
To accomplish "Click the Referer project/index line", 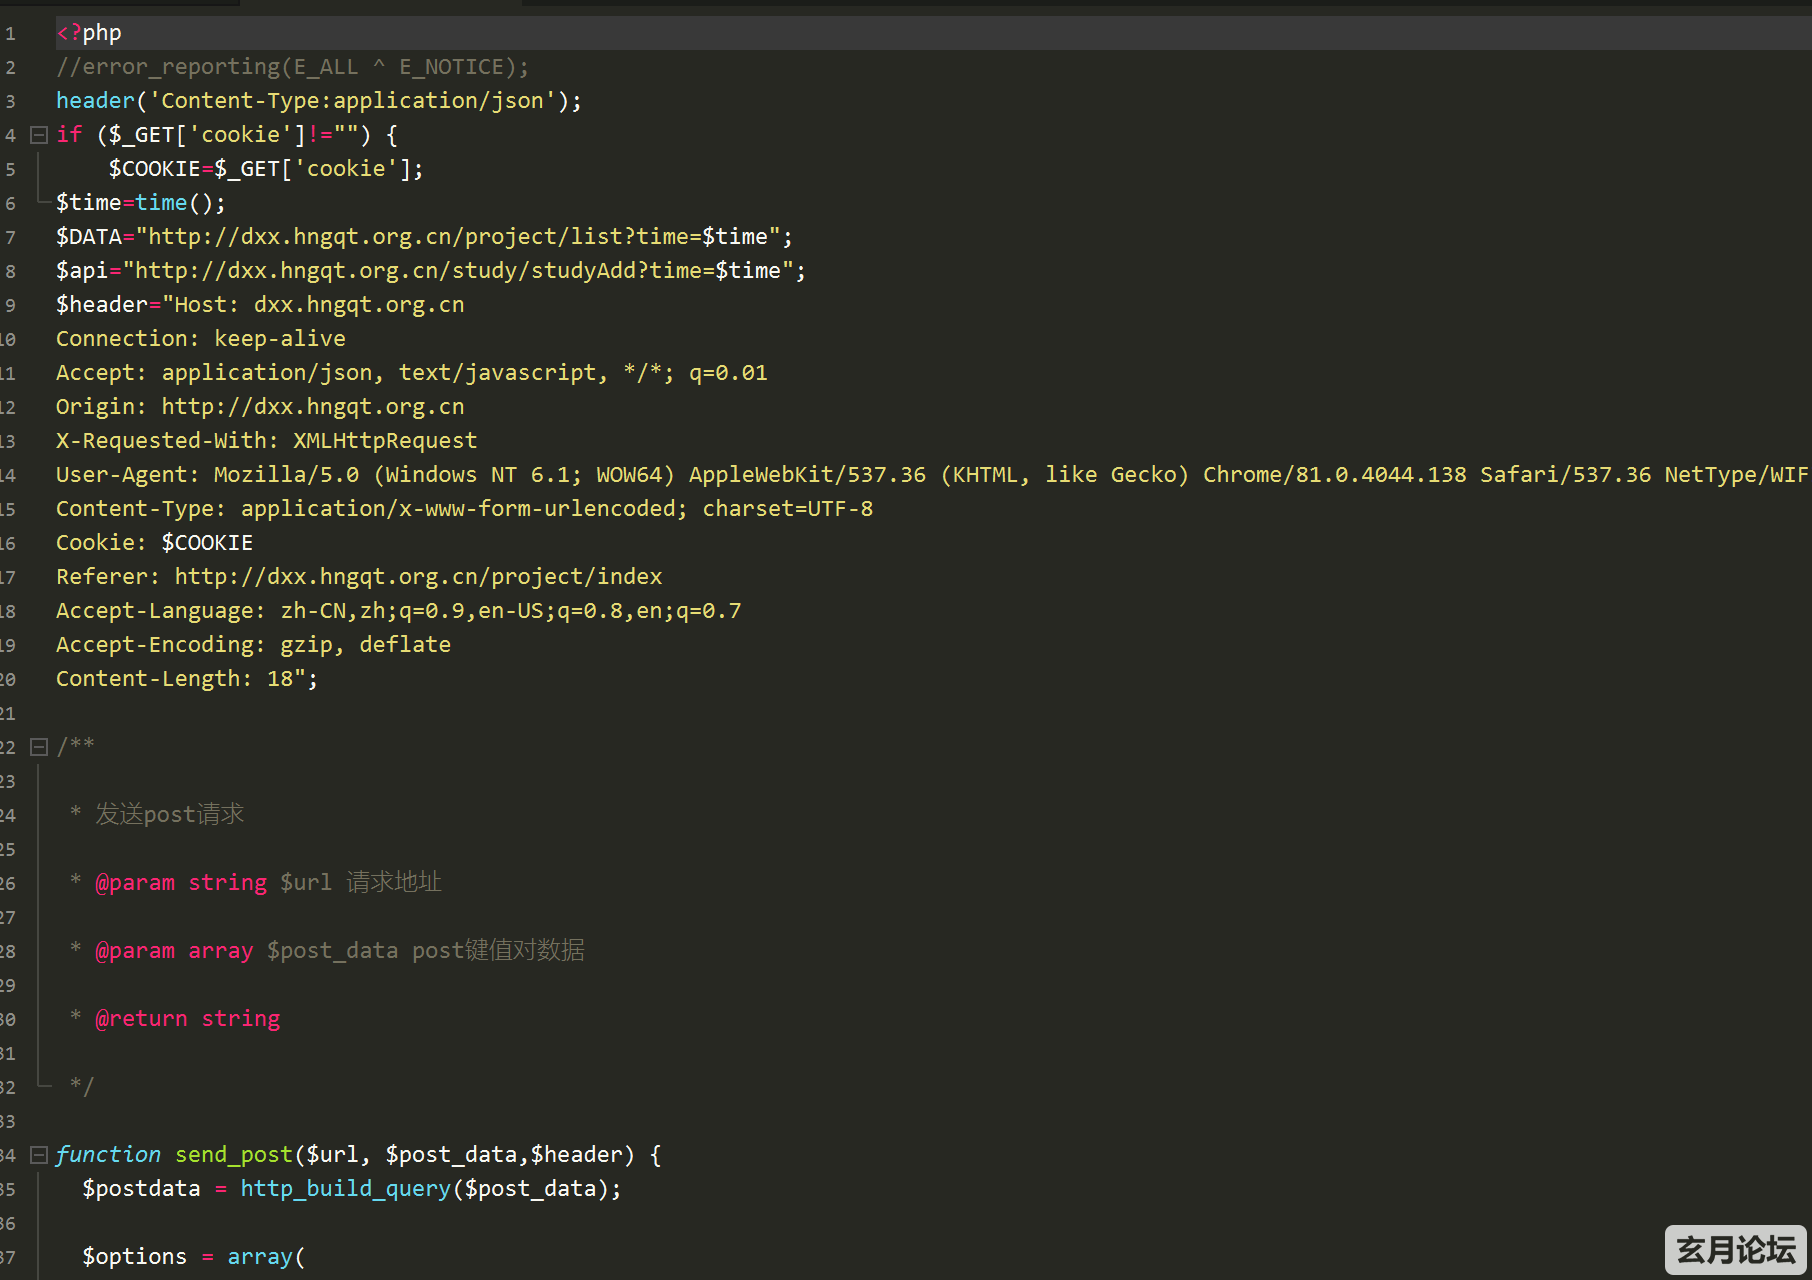I will click(359, 577).
